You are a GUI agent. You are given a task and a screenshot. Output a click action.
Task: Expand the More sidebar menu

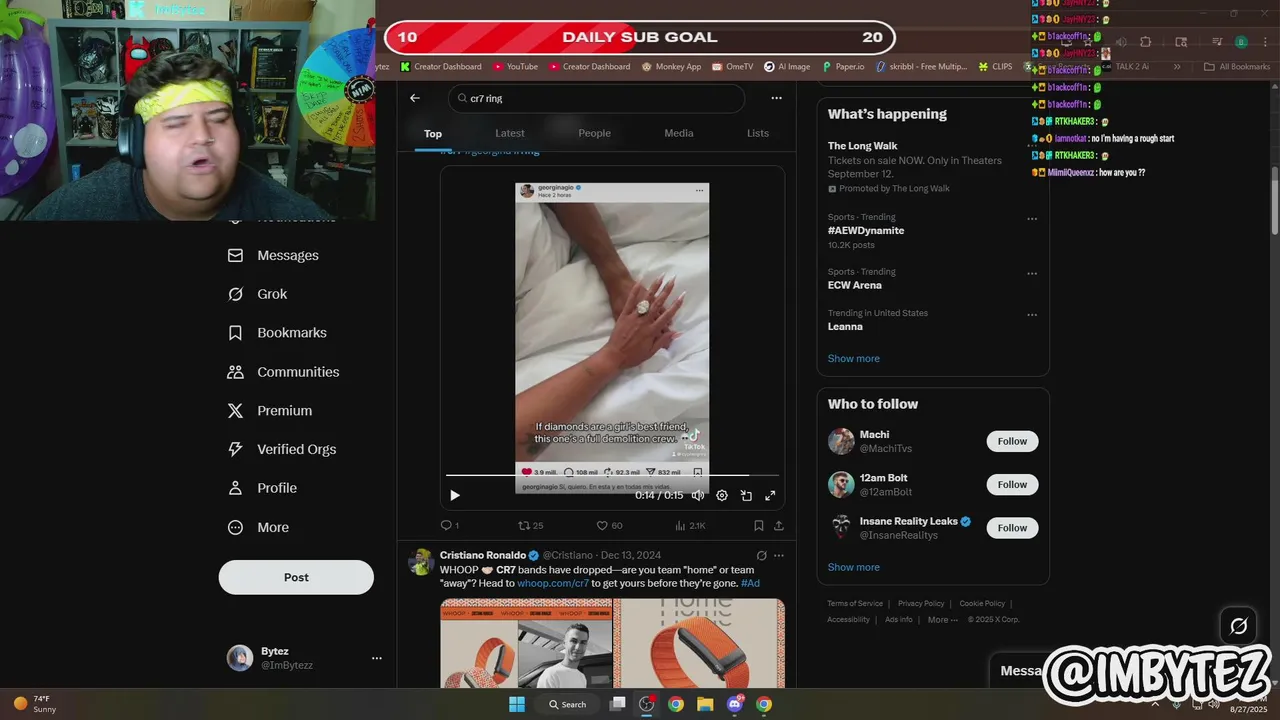pos(259,527)
